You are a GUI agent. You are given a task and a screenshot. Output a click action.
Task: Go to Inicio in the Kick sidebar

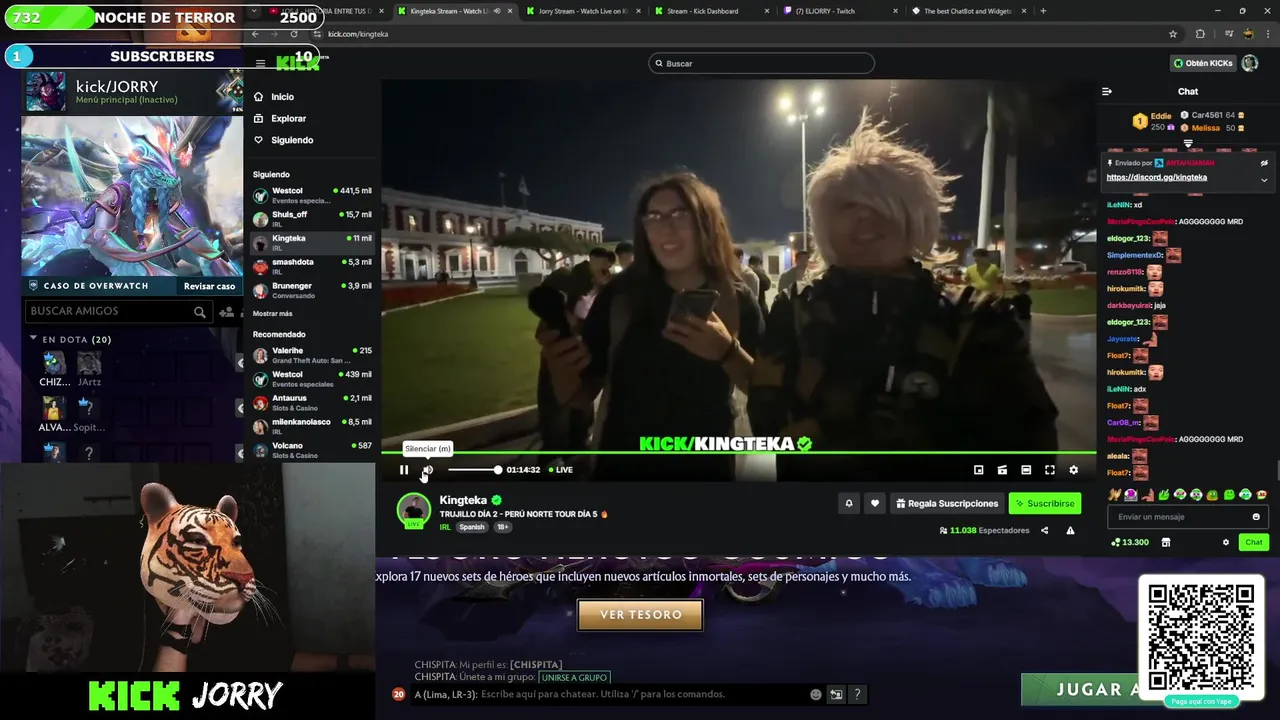point(274,97)
